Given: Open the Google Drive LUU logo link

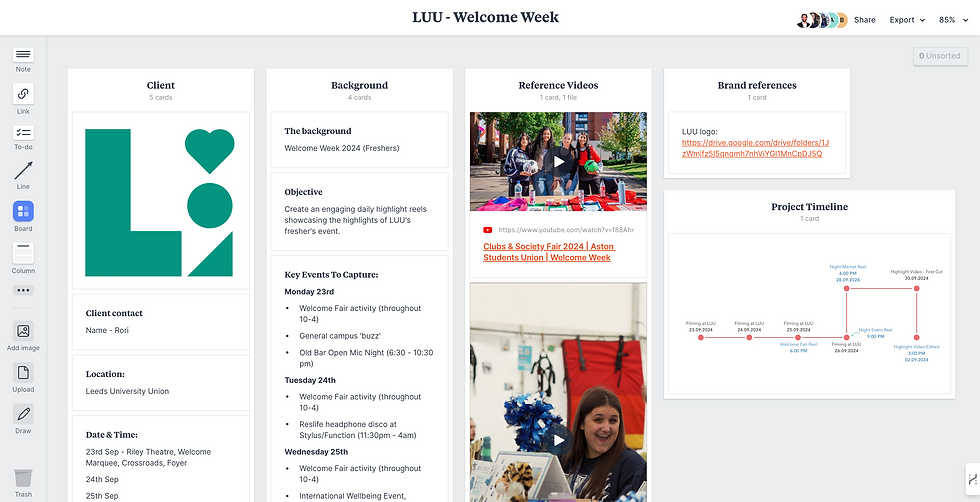Looking at the screenshot, I should (756, 148).
